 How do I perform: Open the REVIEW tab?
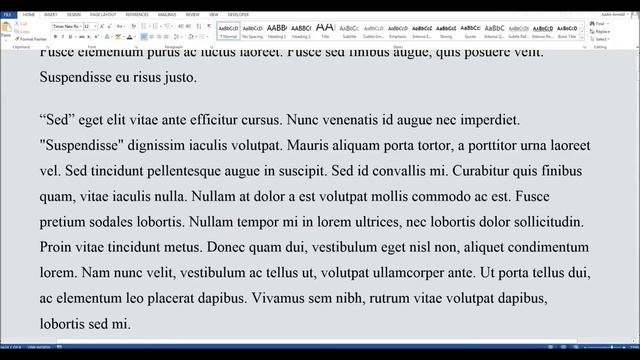pos(193,15)
